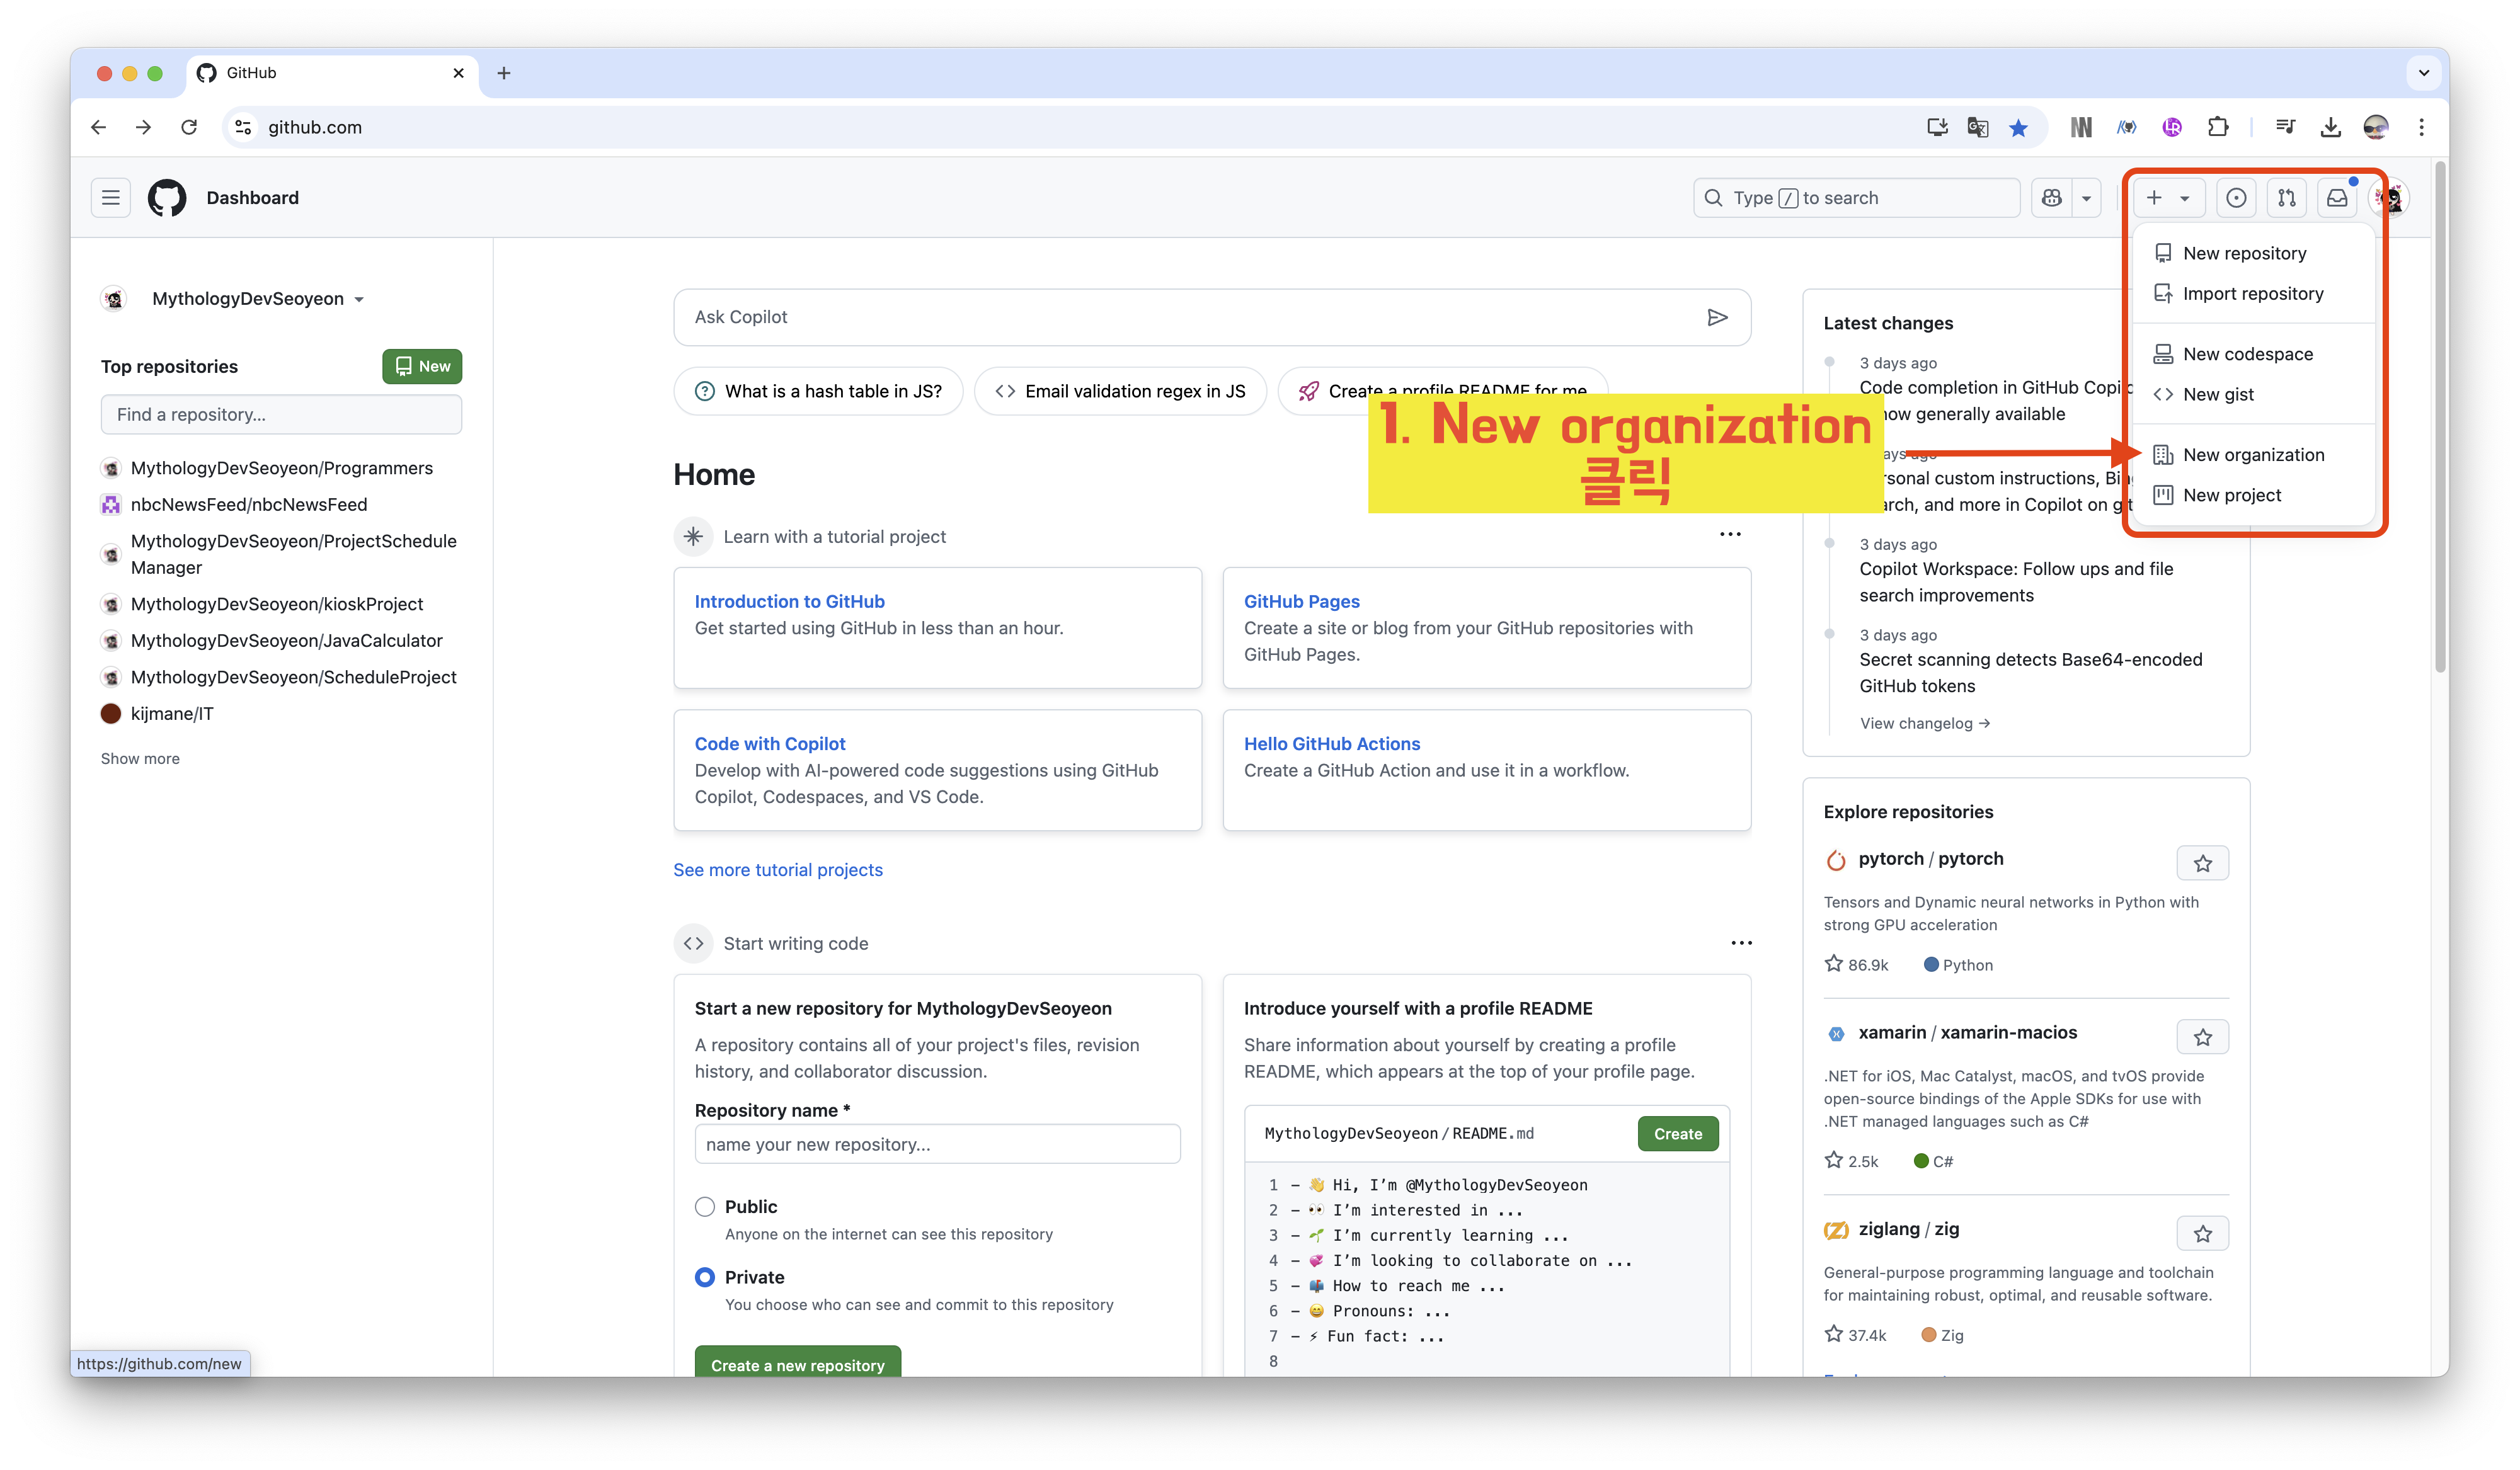Viewport: 2520px width, 1470px height.
Task: Open the hamburger navigation menu
Action: pos(111,198)
